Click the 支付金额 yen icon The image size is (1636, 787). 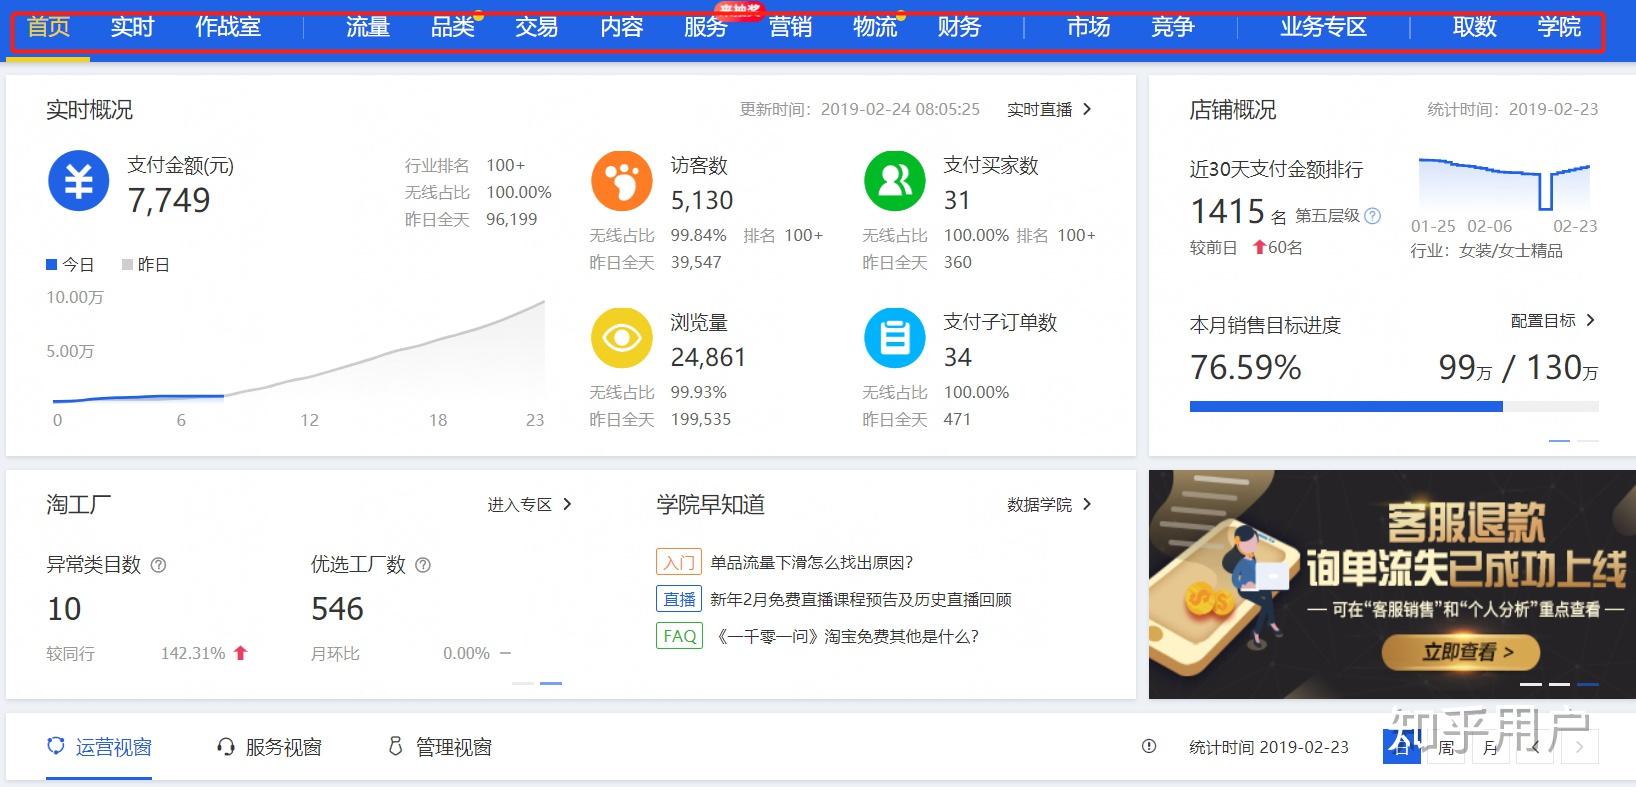pos(79,181)
